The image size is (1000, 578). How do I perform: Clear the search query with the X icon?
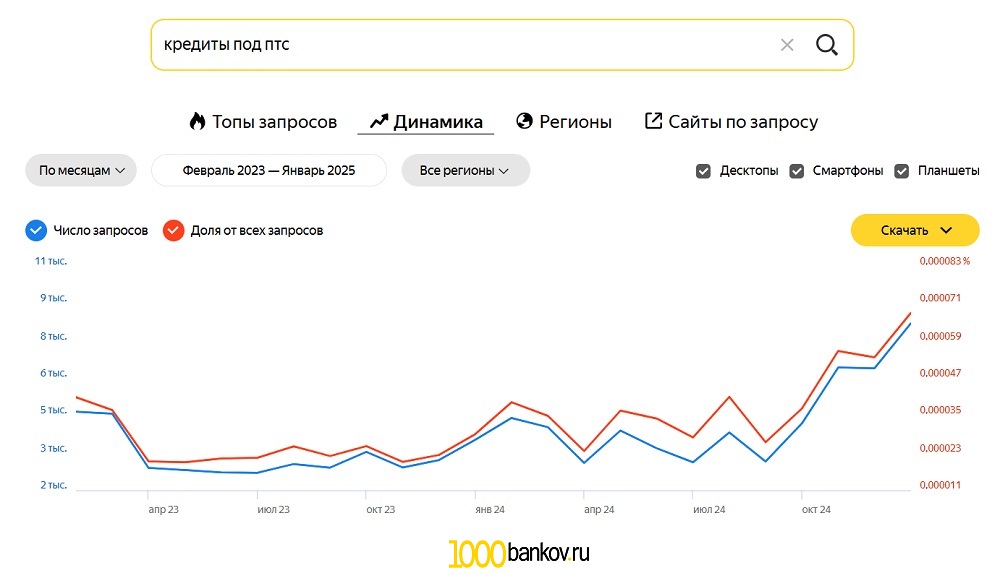(x=787, y=45)
